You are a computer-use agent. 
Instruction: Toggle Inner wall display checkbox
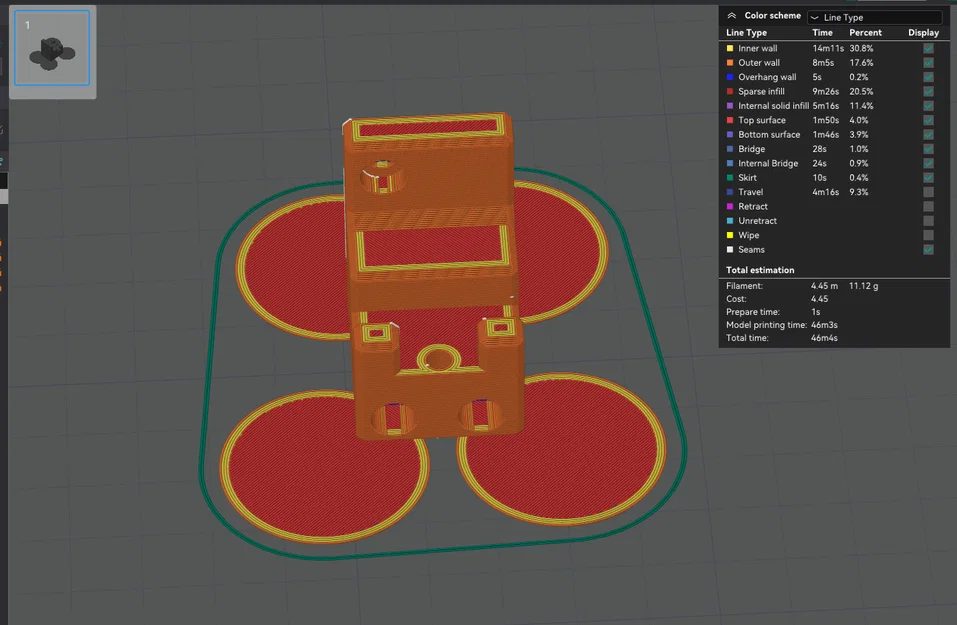coord(928,48)
